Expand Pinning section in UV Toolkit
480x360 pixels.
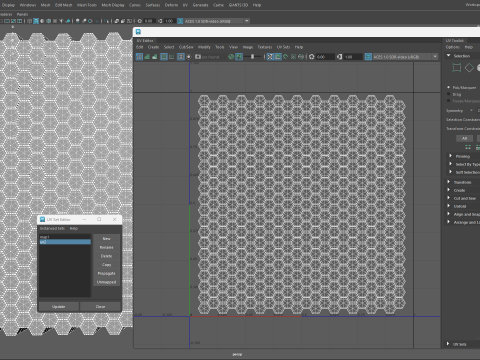450,156
